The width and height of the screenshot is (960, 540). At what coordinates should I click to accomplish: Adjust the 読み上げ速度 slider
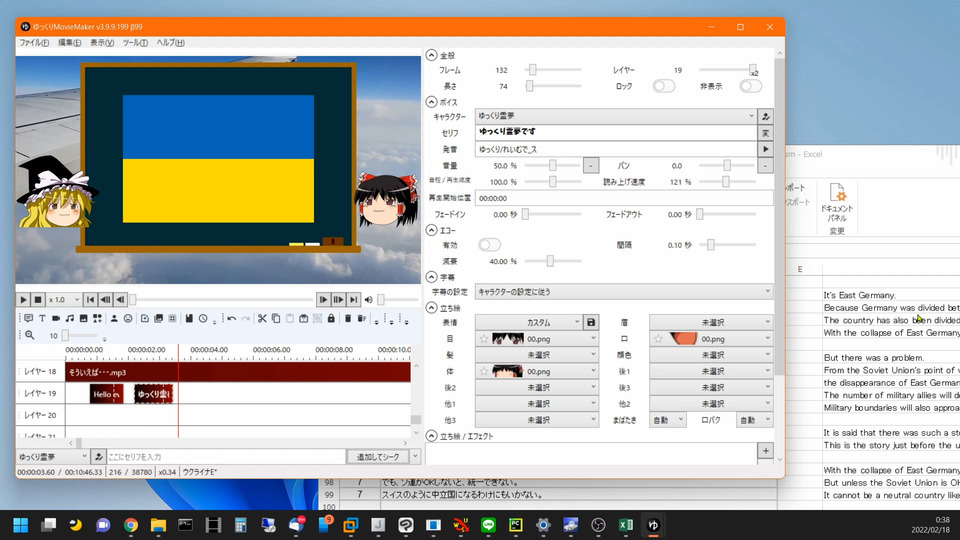point(726,182)
